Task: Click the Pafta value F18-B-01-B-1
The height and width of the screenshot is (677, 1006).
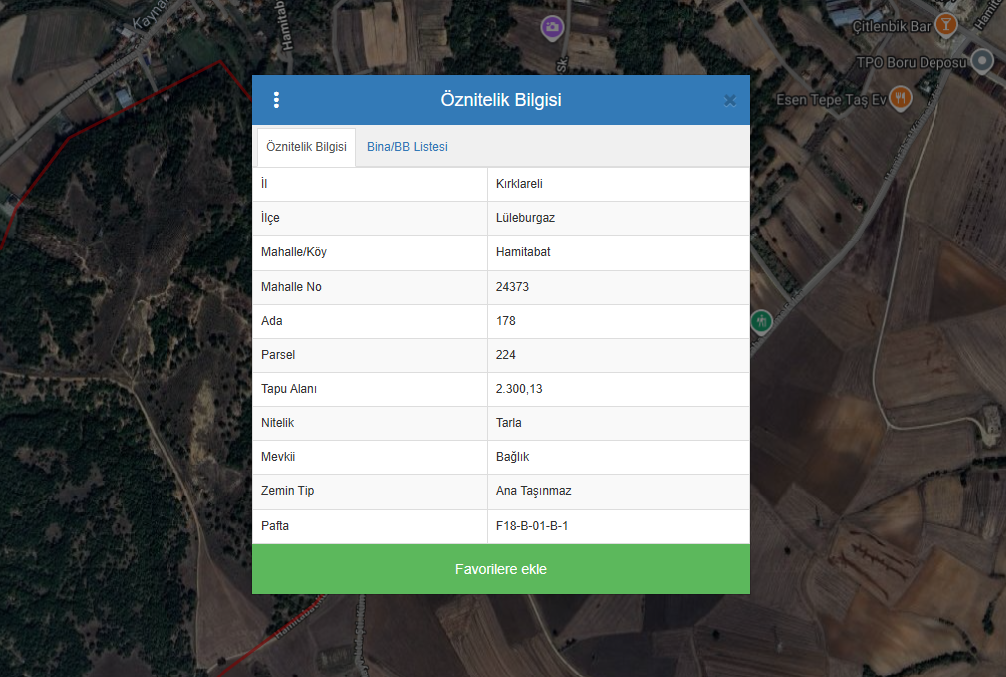Action: pyautogui.click(x=532, y=526)
